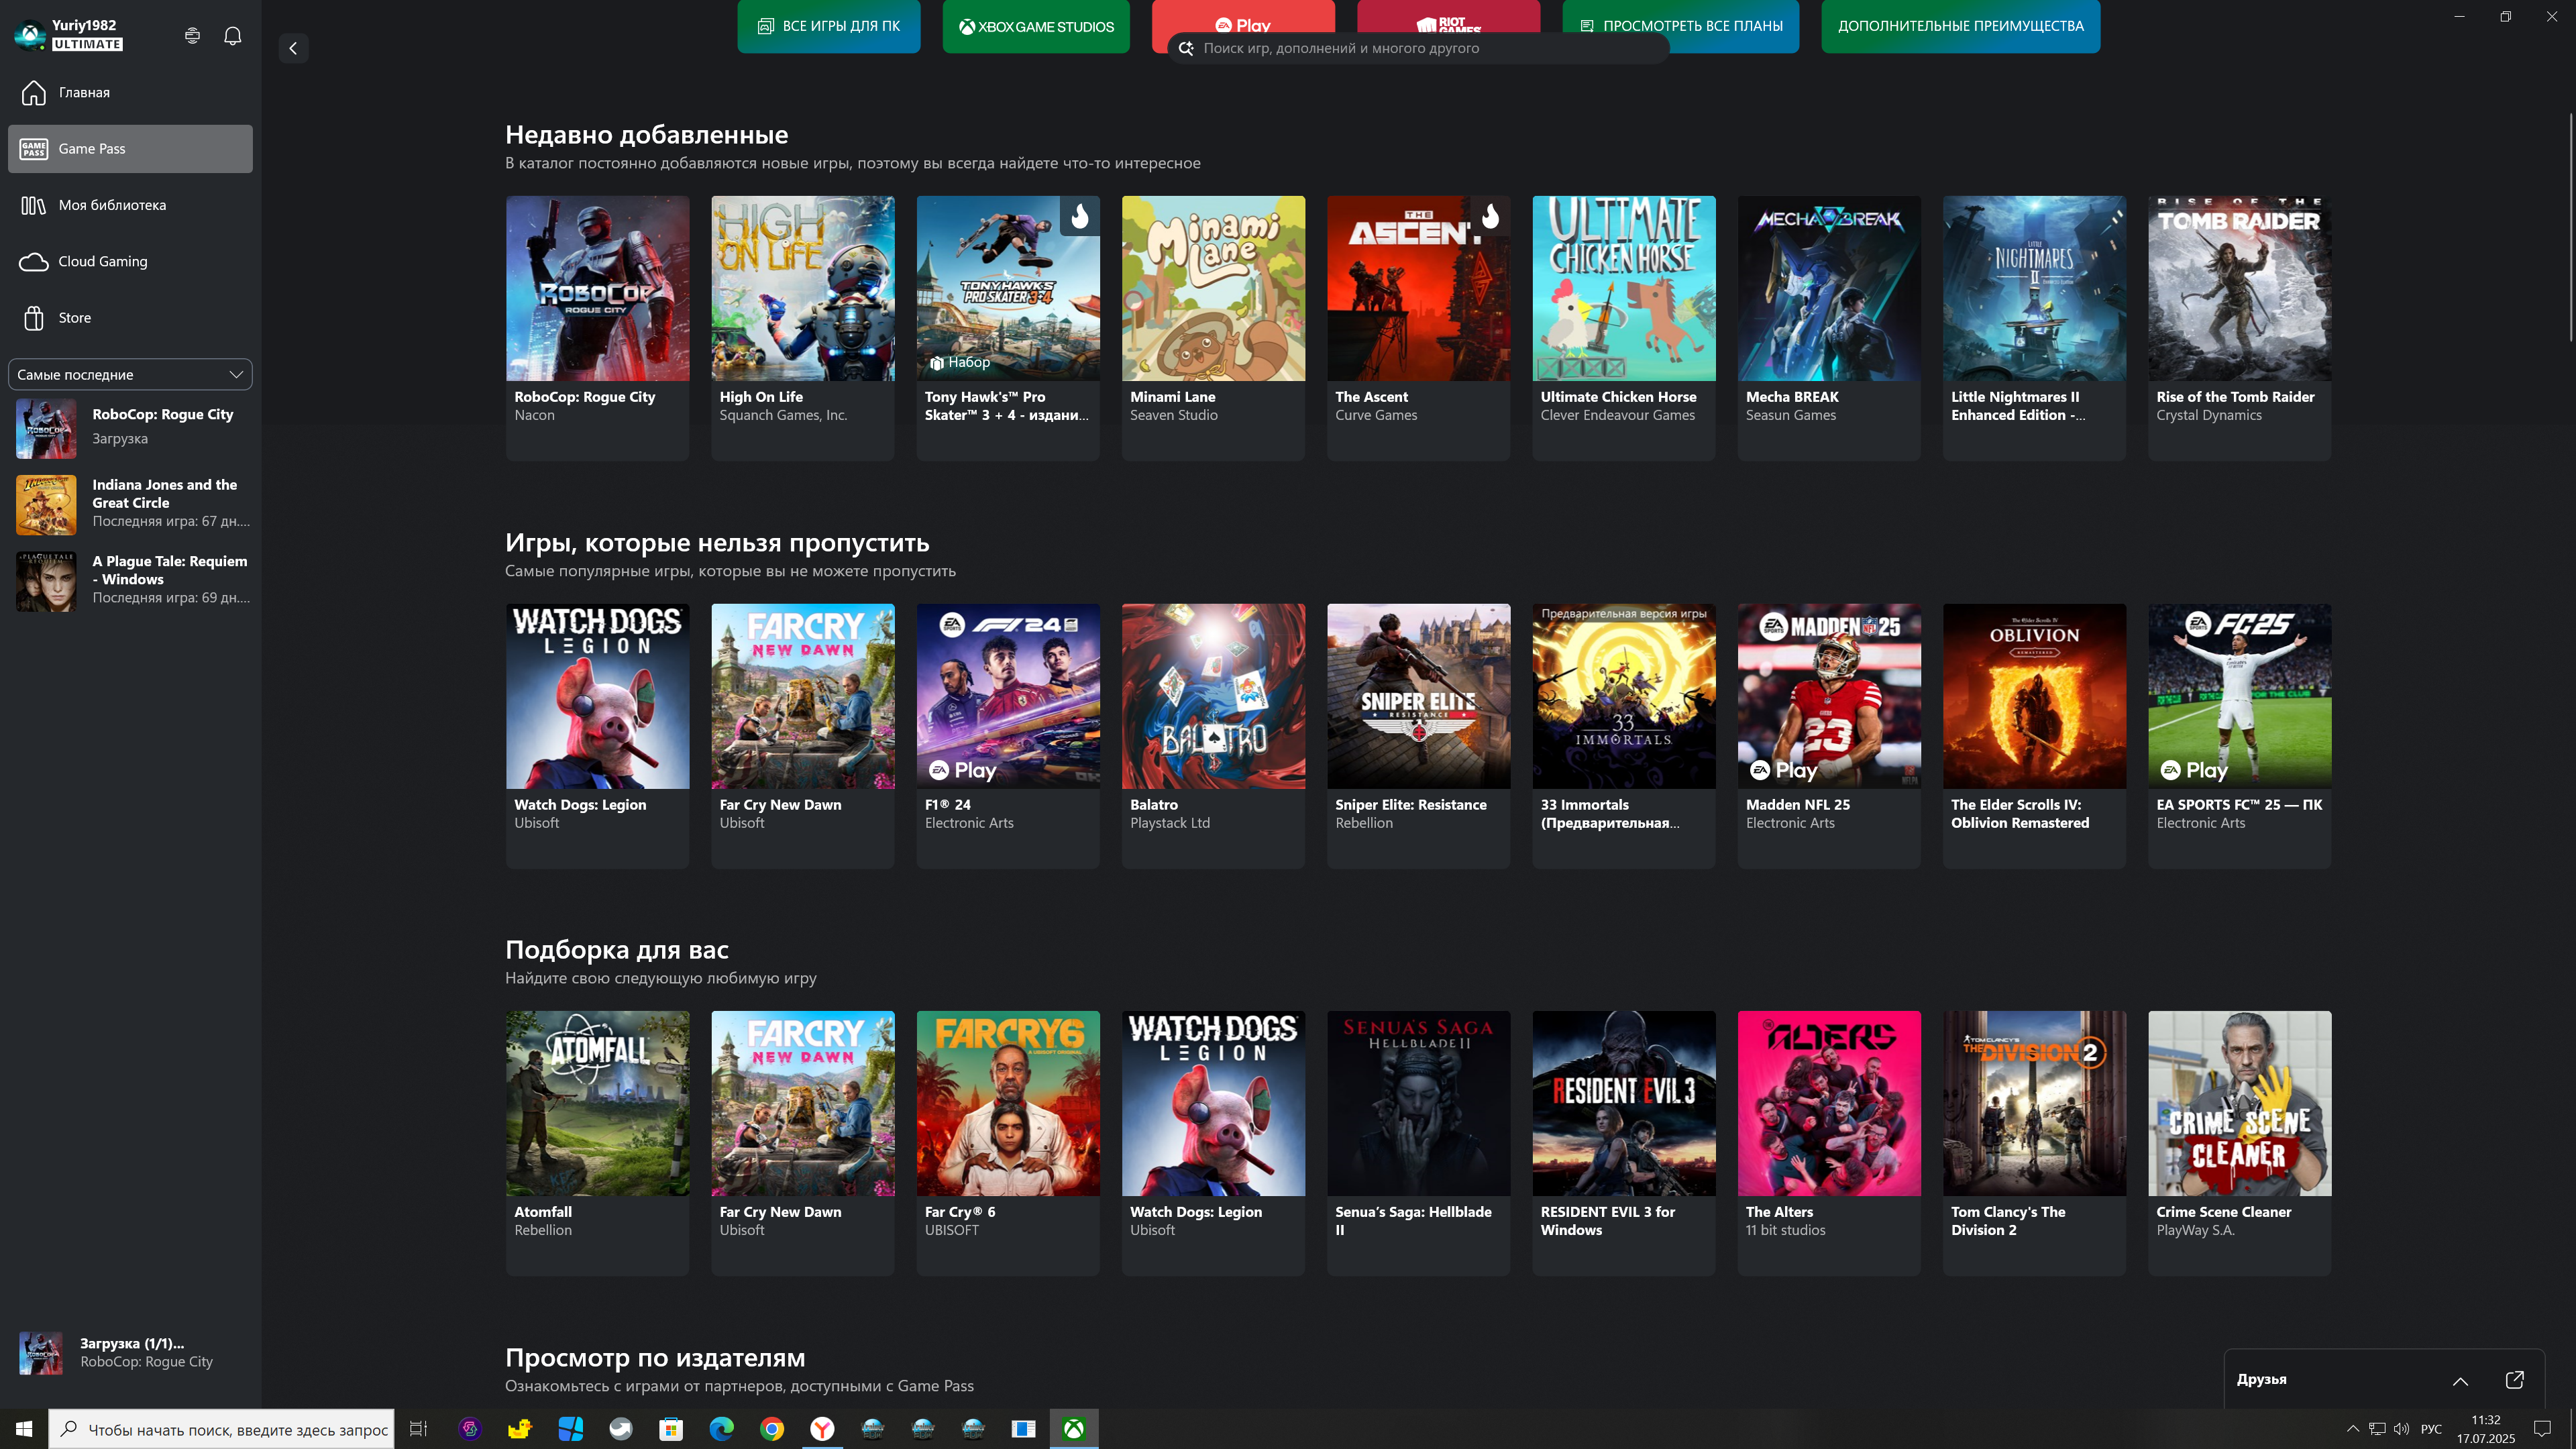Open the Yuriy1982 profile avatar
The image size is (2576, 1449).
coord(30,35)
